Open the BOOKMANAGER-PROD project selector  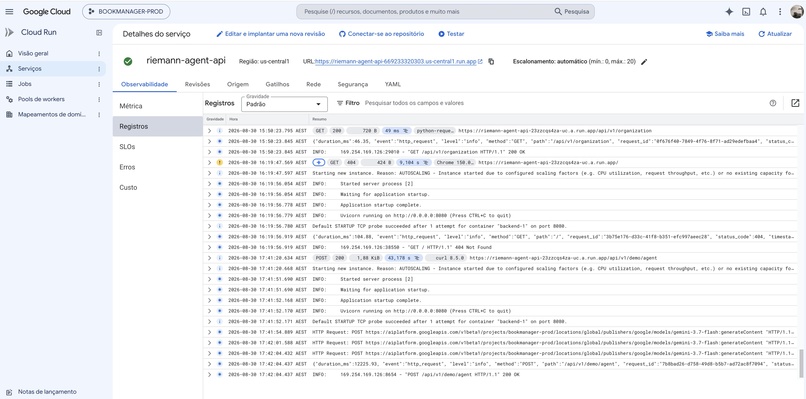point(126,11)
